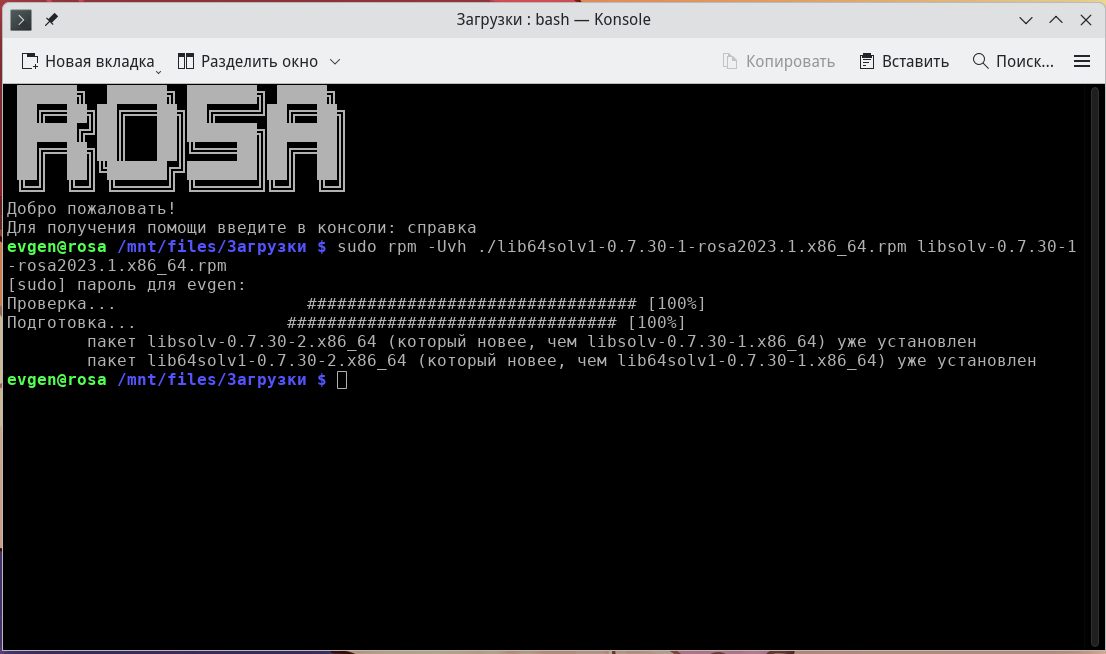Open the Поиск... search tool
Screen dimensions: 1106x654
pyautogui.click(x=1013, y=61)
